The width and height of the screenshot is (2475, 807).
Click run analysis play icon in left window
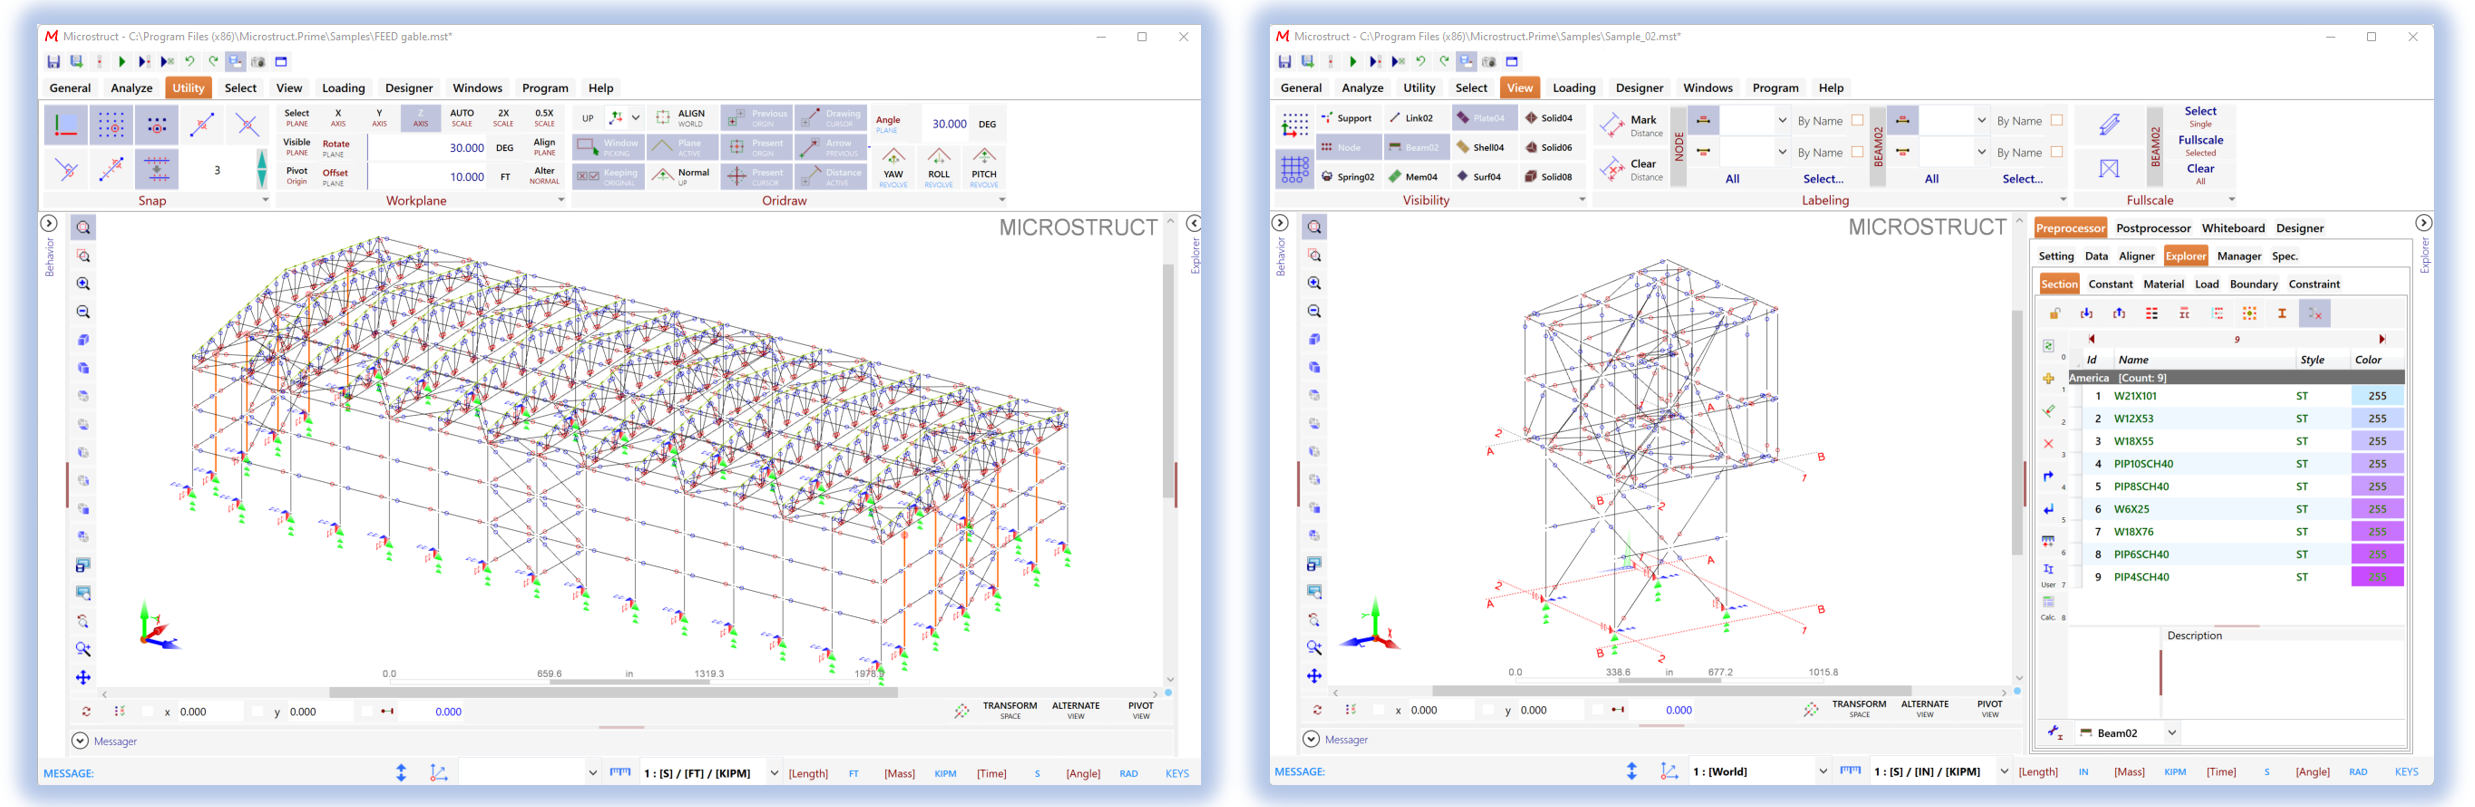pyautogui.click(x=121, y=62)
